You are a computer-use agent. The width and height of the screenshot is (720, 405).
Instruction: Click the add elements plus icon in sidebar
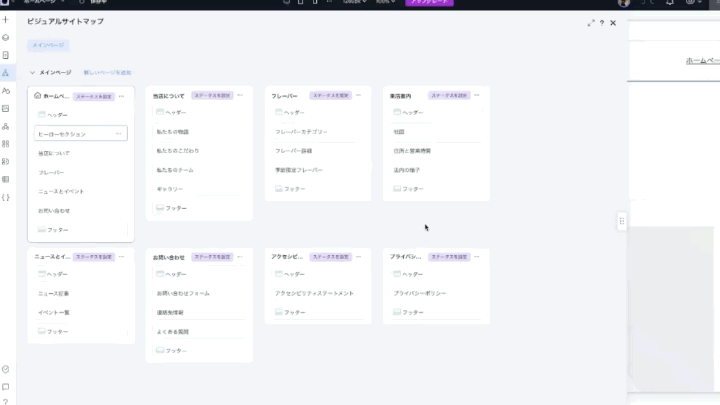[6, 19]
